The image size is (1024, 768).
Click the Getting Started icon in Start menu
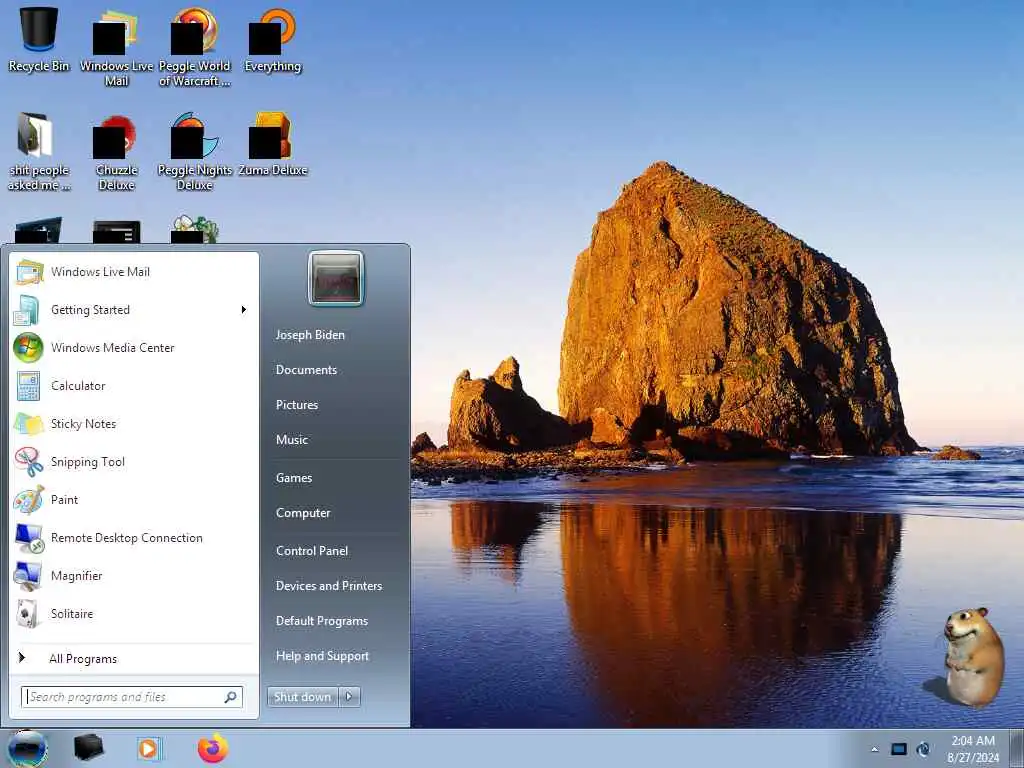click(27, 310)
